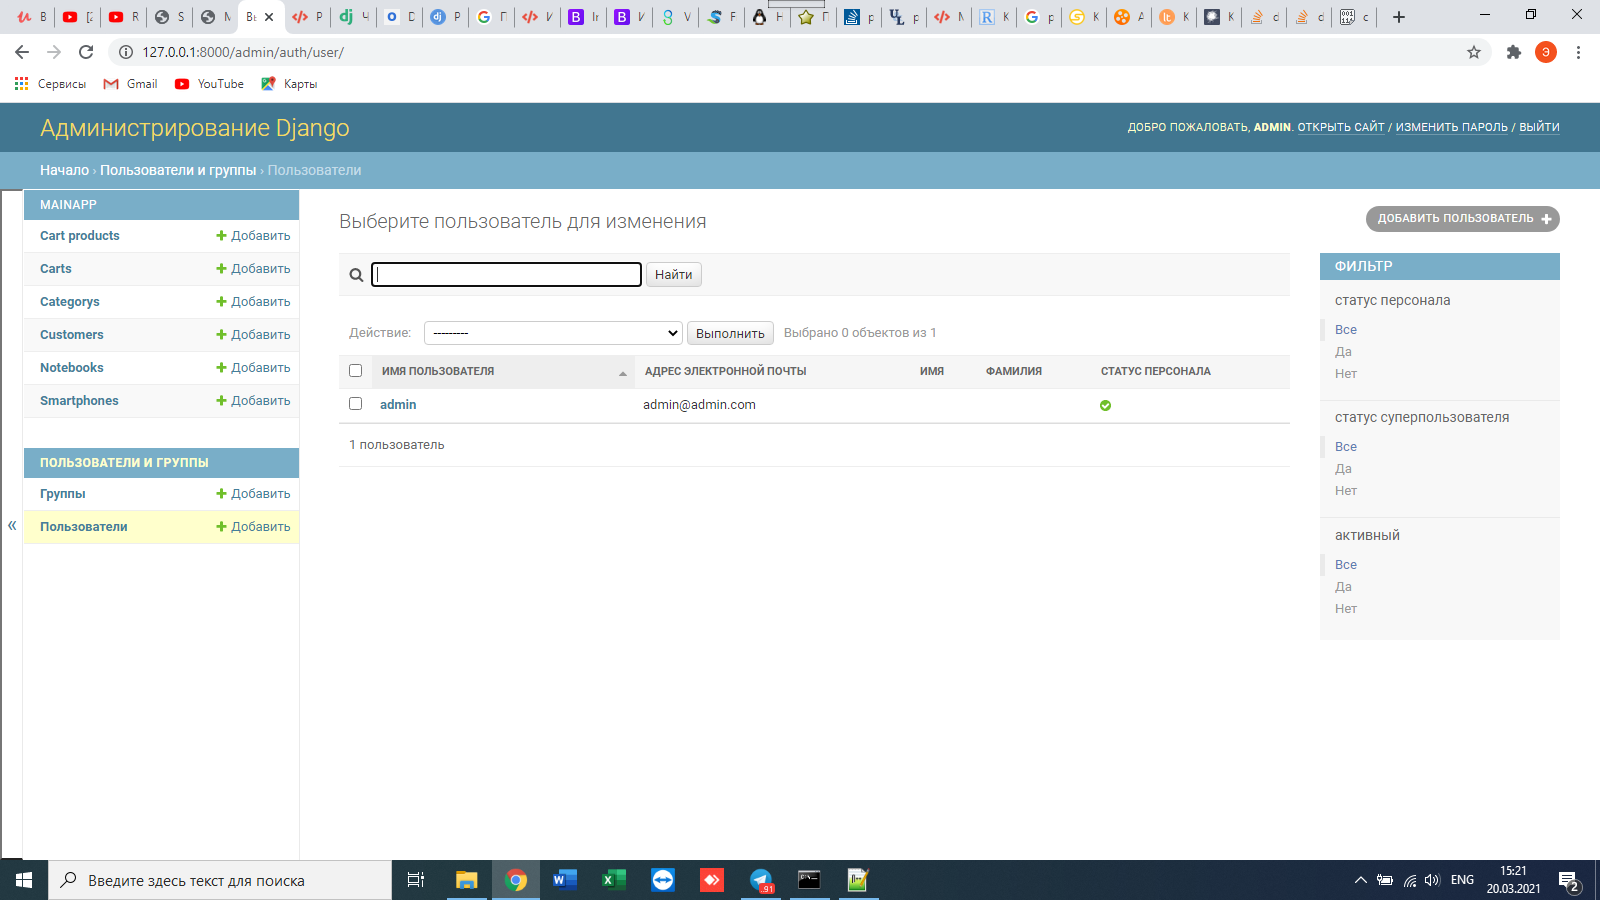1600x900 pixels.
Task: Open the notification center icon
Action: point(1568,880)
